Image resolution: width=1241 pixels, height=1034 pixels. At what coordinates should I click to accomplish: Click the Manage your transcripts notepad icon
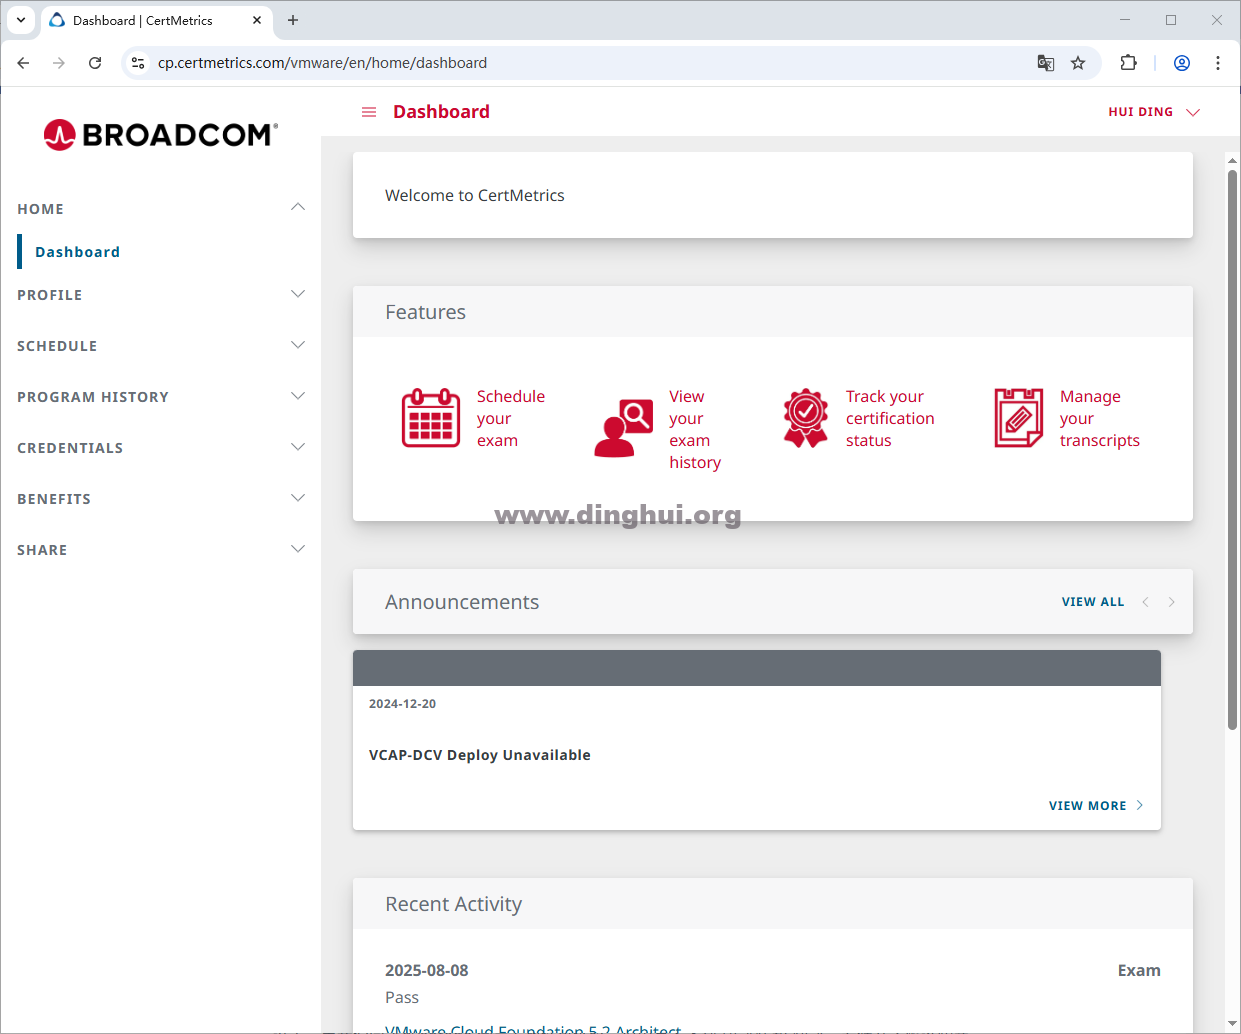tap(1019, 418)
